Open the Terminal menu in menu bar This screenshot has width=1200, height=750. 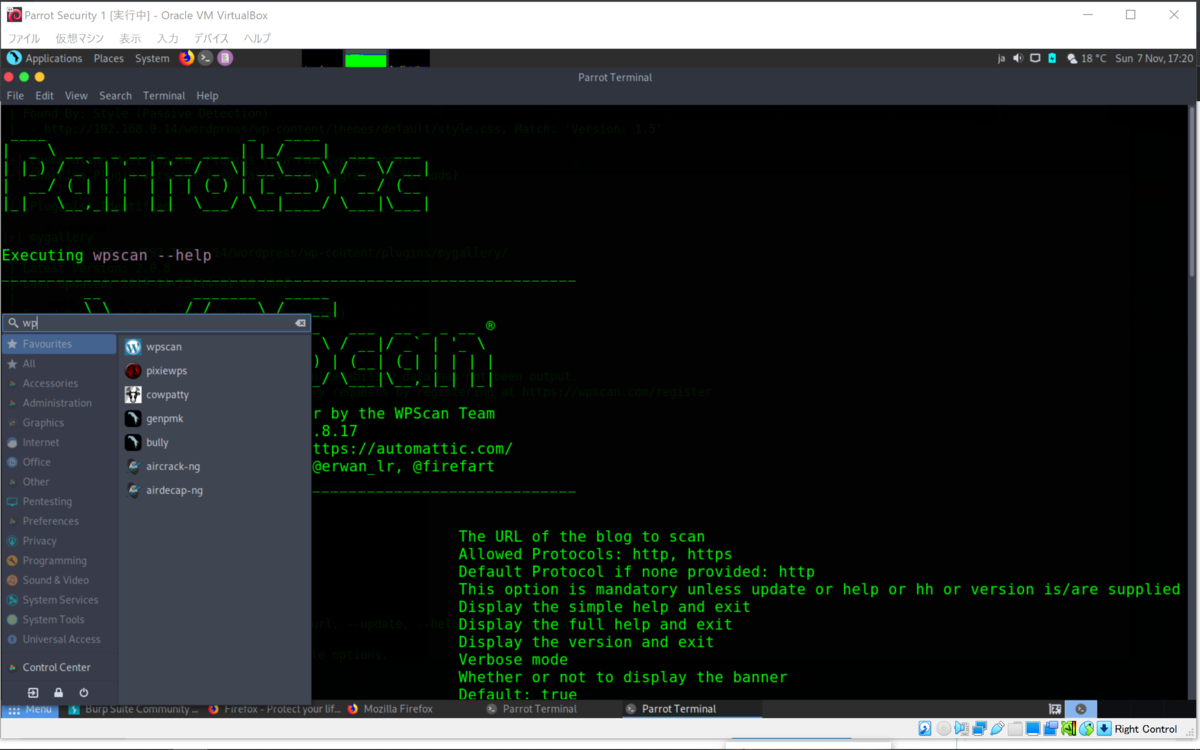click(164, 96)
